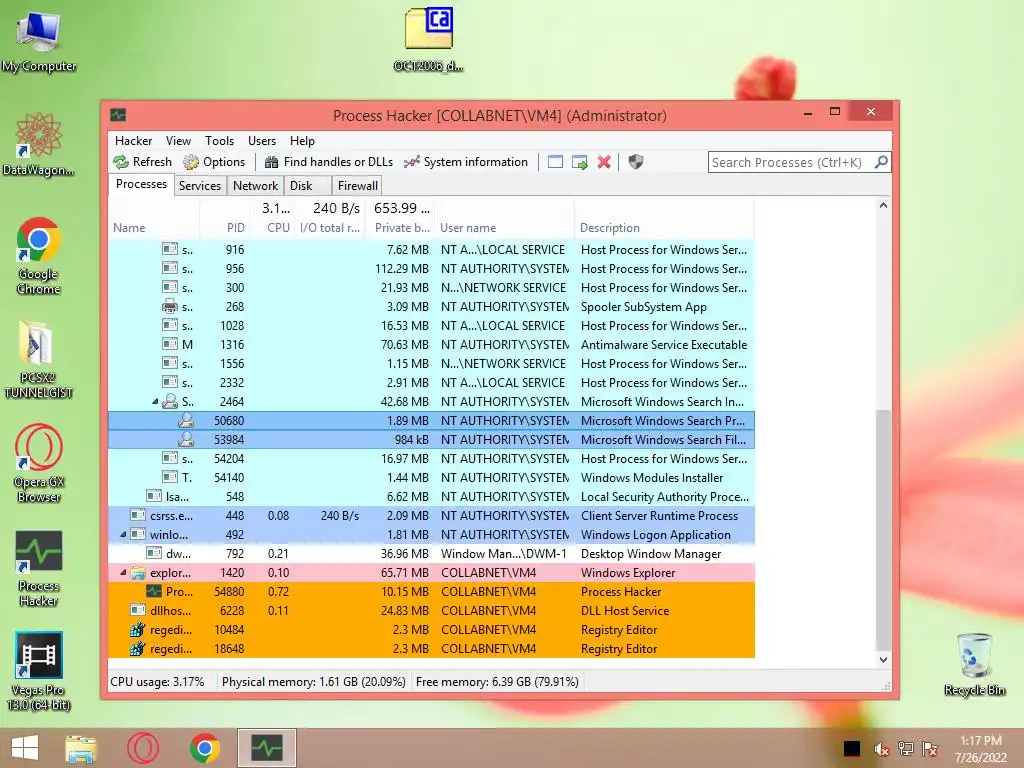Open the Users menu
The image size is (1024, 768).
pos(262,141)
